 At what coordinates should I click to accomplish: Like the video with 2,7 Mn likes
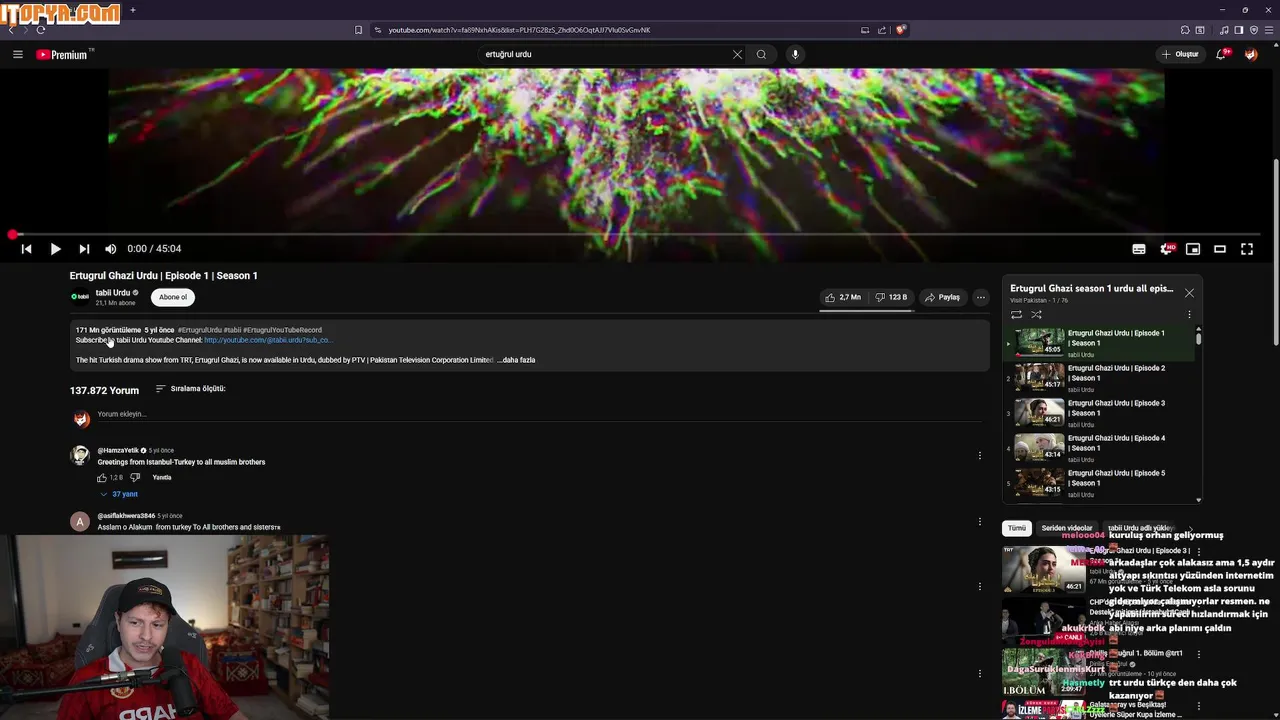point(843,297)
